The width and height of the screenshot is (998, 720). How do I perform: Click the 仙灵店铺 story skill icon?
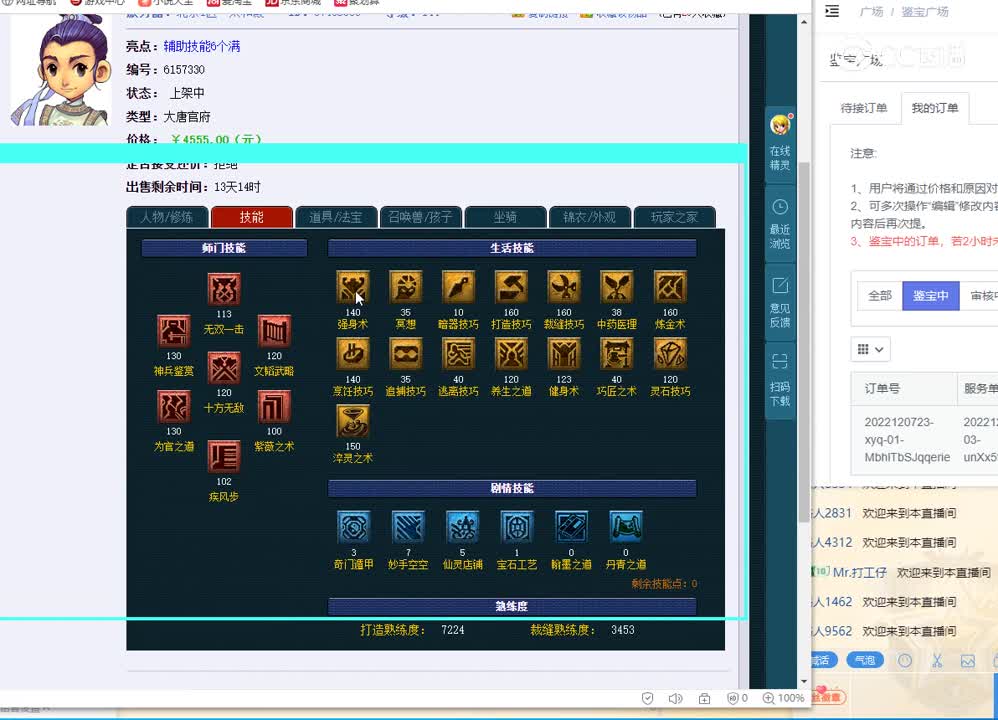(463, 527)
